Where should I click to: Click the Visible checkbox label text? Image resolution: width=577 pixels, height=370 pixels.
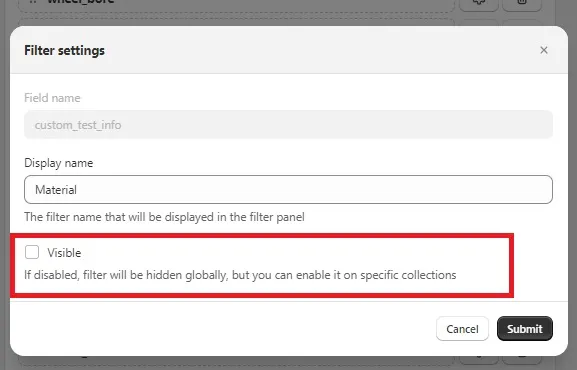pyautogui.click(x=64, y=253)
